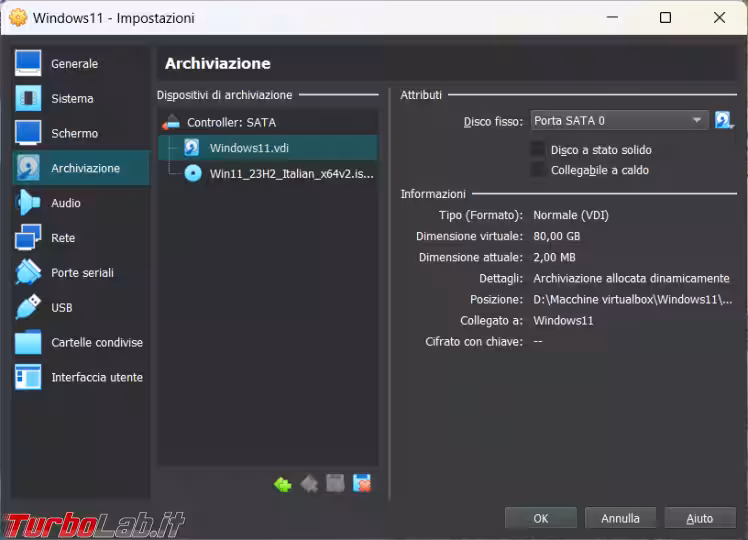The width and height of the screenshot is (748, 540).
Task: Click the green add controller icon
Action: pyautogui.click(x=283, y=484)
